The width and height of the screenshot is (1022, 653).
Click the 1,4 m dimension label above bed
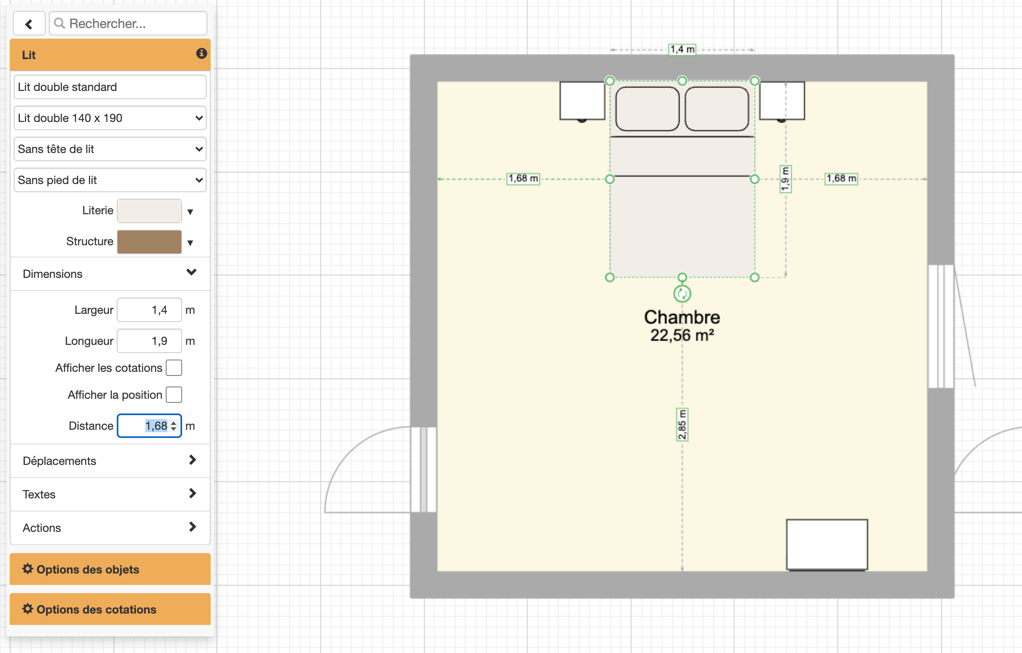tap(682, 50)
